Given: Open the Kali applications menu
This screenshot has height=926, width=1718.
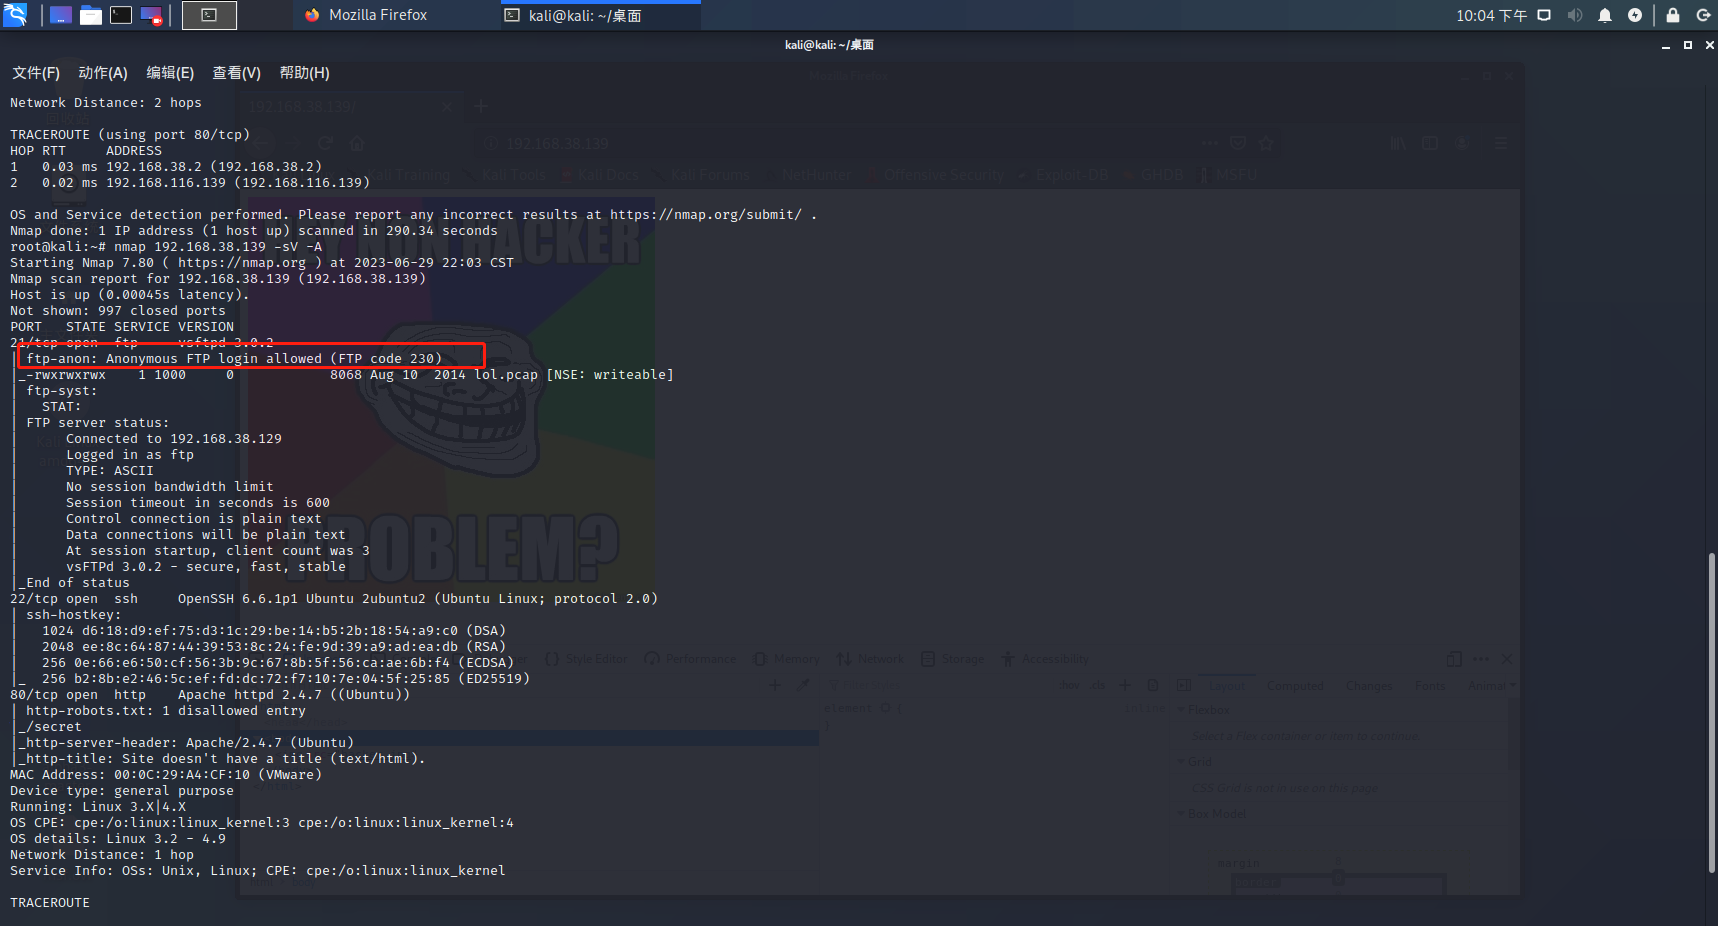Looking at the screenshot, I should click(x=15, y=15).
